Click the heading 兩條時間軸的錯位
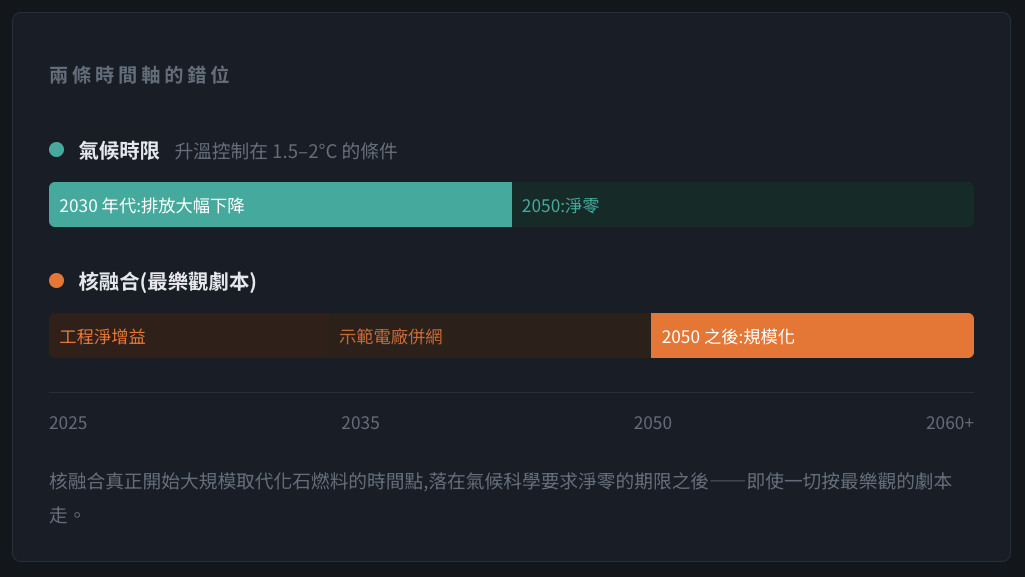This screenshot has width=1025, height=577. point(140,75)
